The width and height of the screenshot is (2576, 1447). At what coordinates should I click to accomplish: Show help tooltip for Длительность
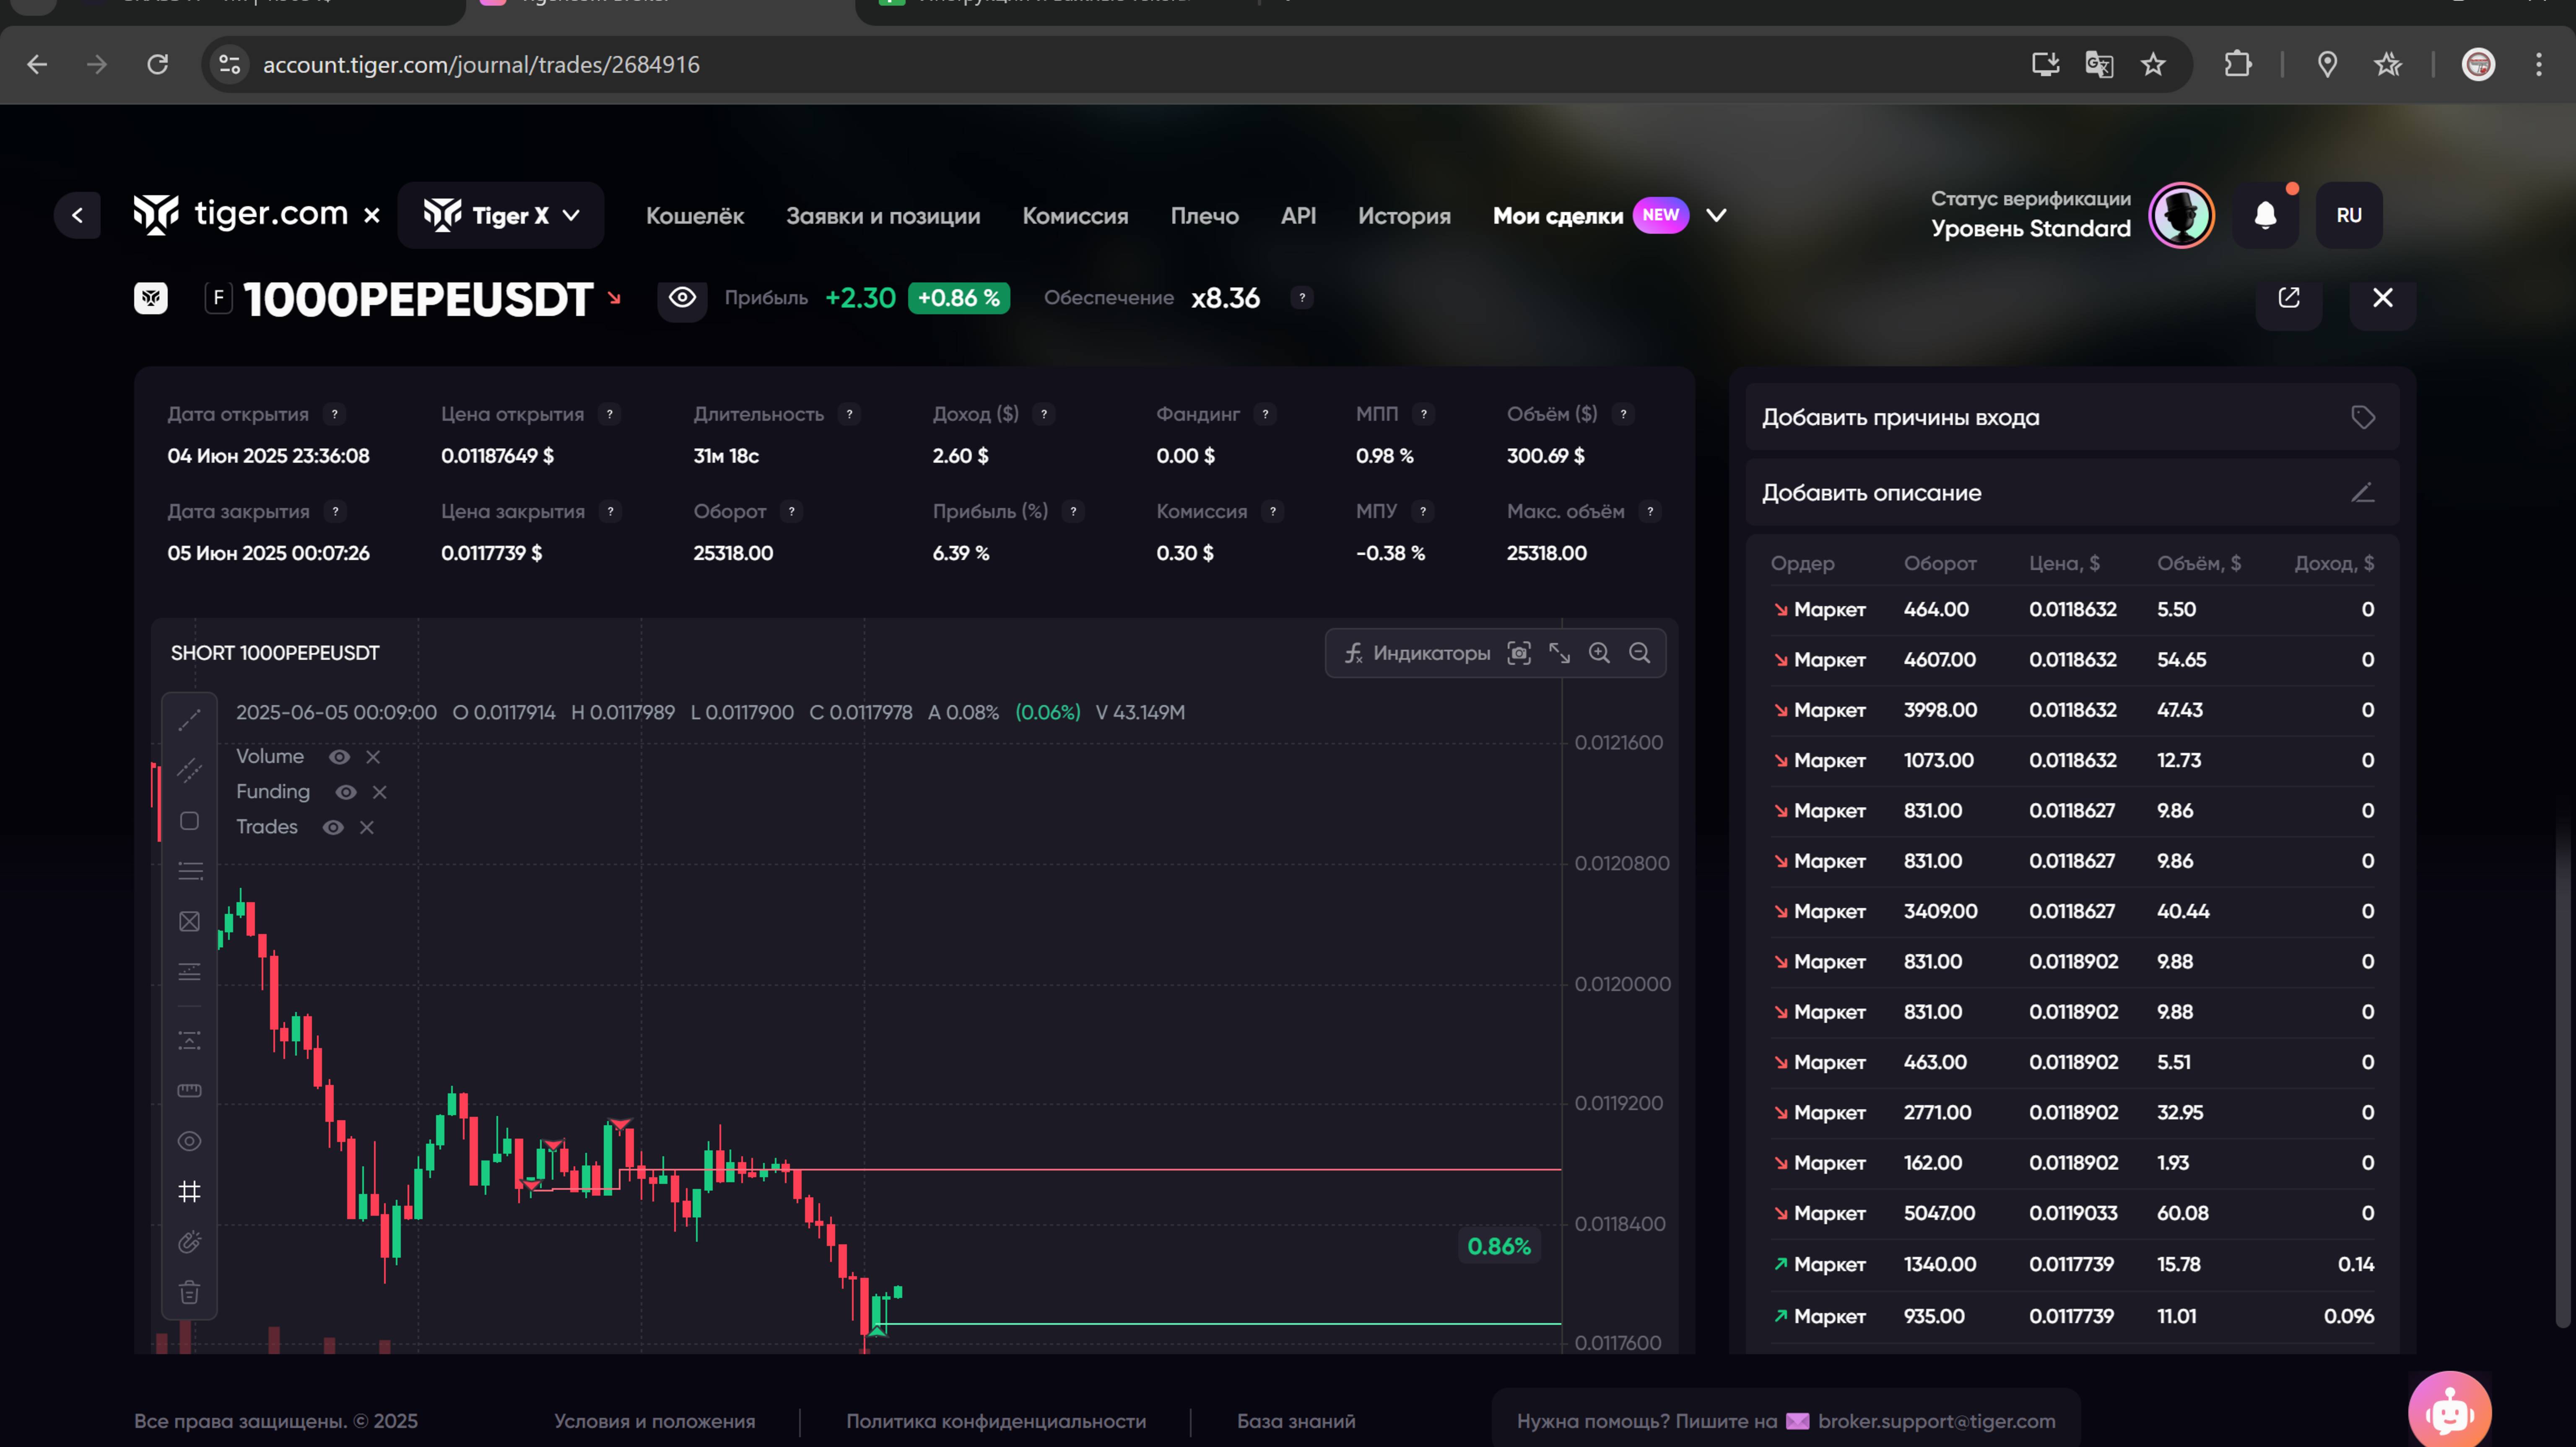pyautogui.click(x=849, y=414)
